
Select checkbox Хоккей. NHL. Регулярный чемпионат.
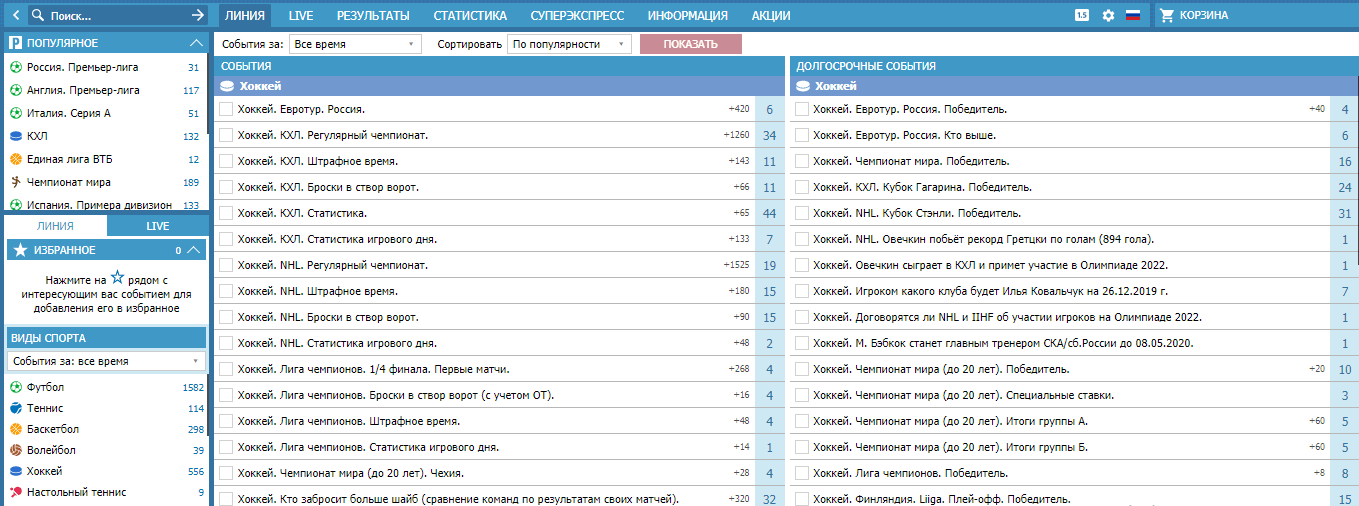click(x=226, y=265)
